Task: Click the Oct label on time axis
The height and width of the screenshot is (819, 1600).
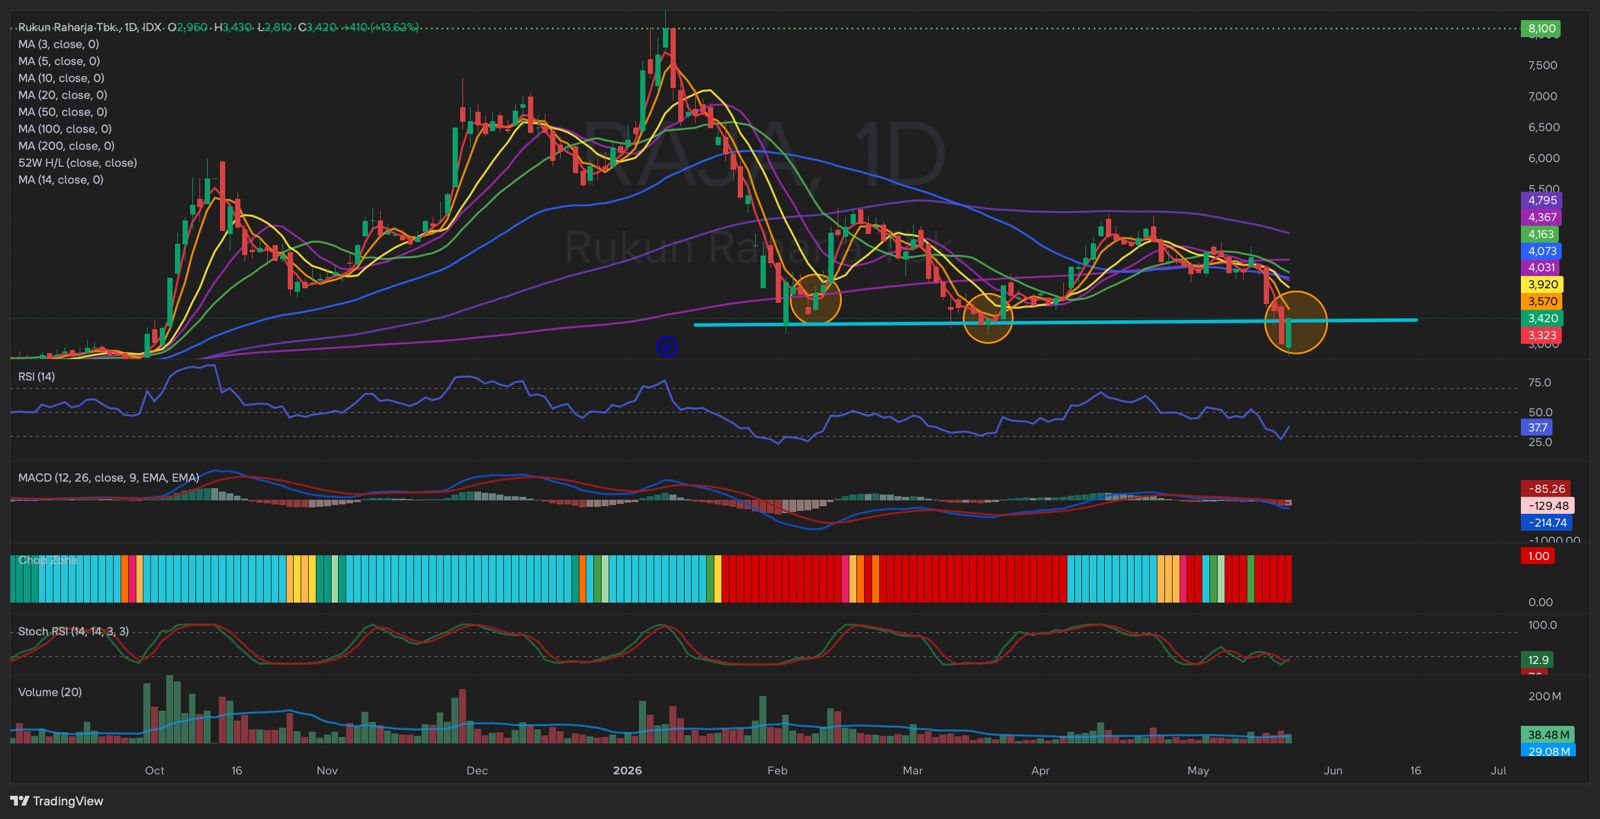Action: coord(154,771)
